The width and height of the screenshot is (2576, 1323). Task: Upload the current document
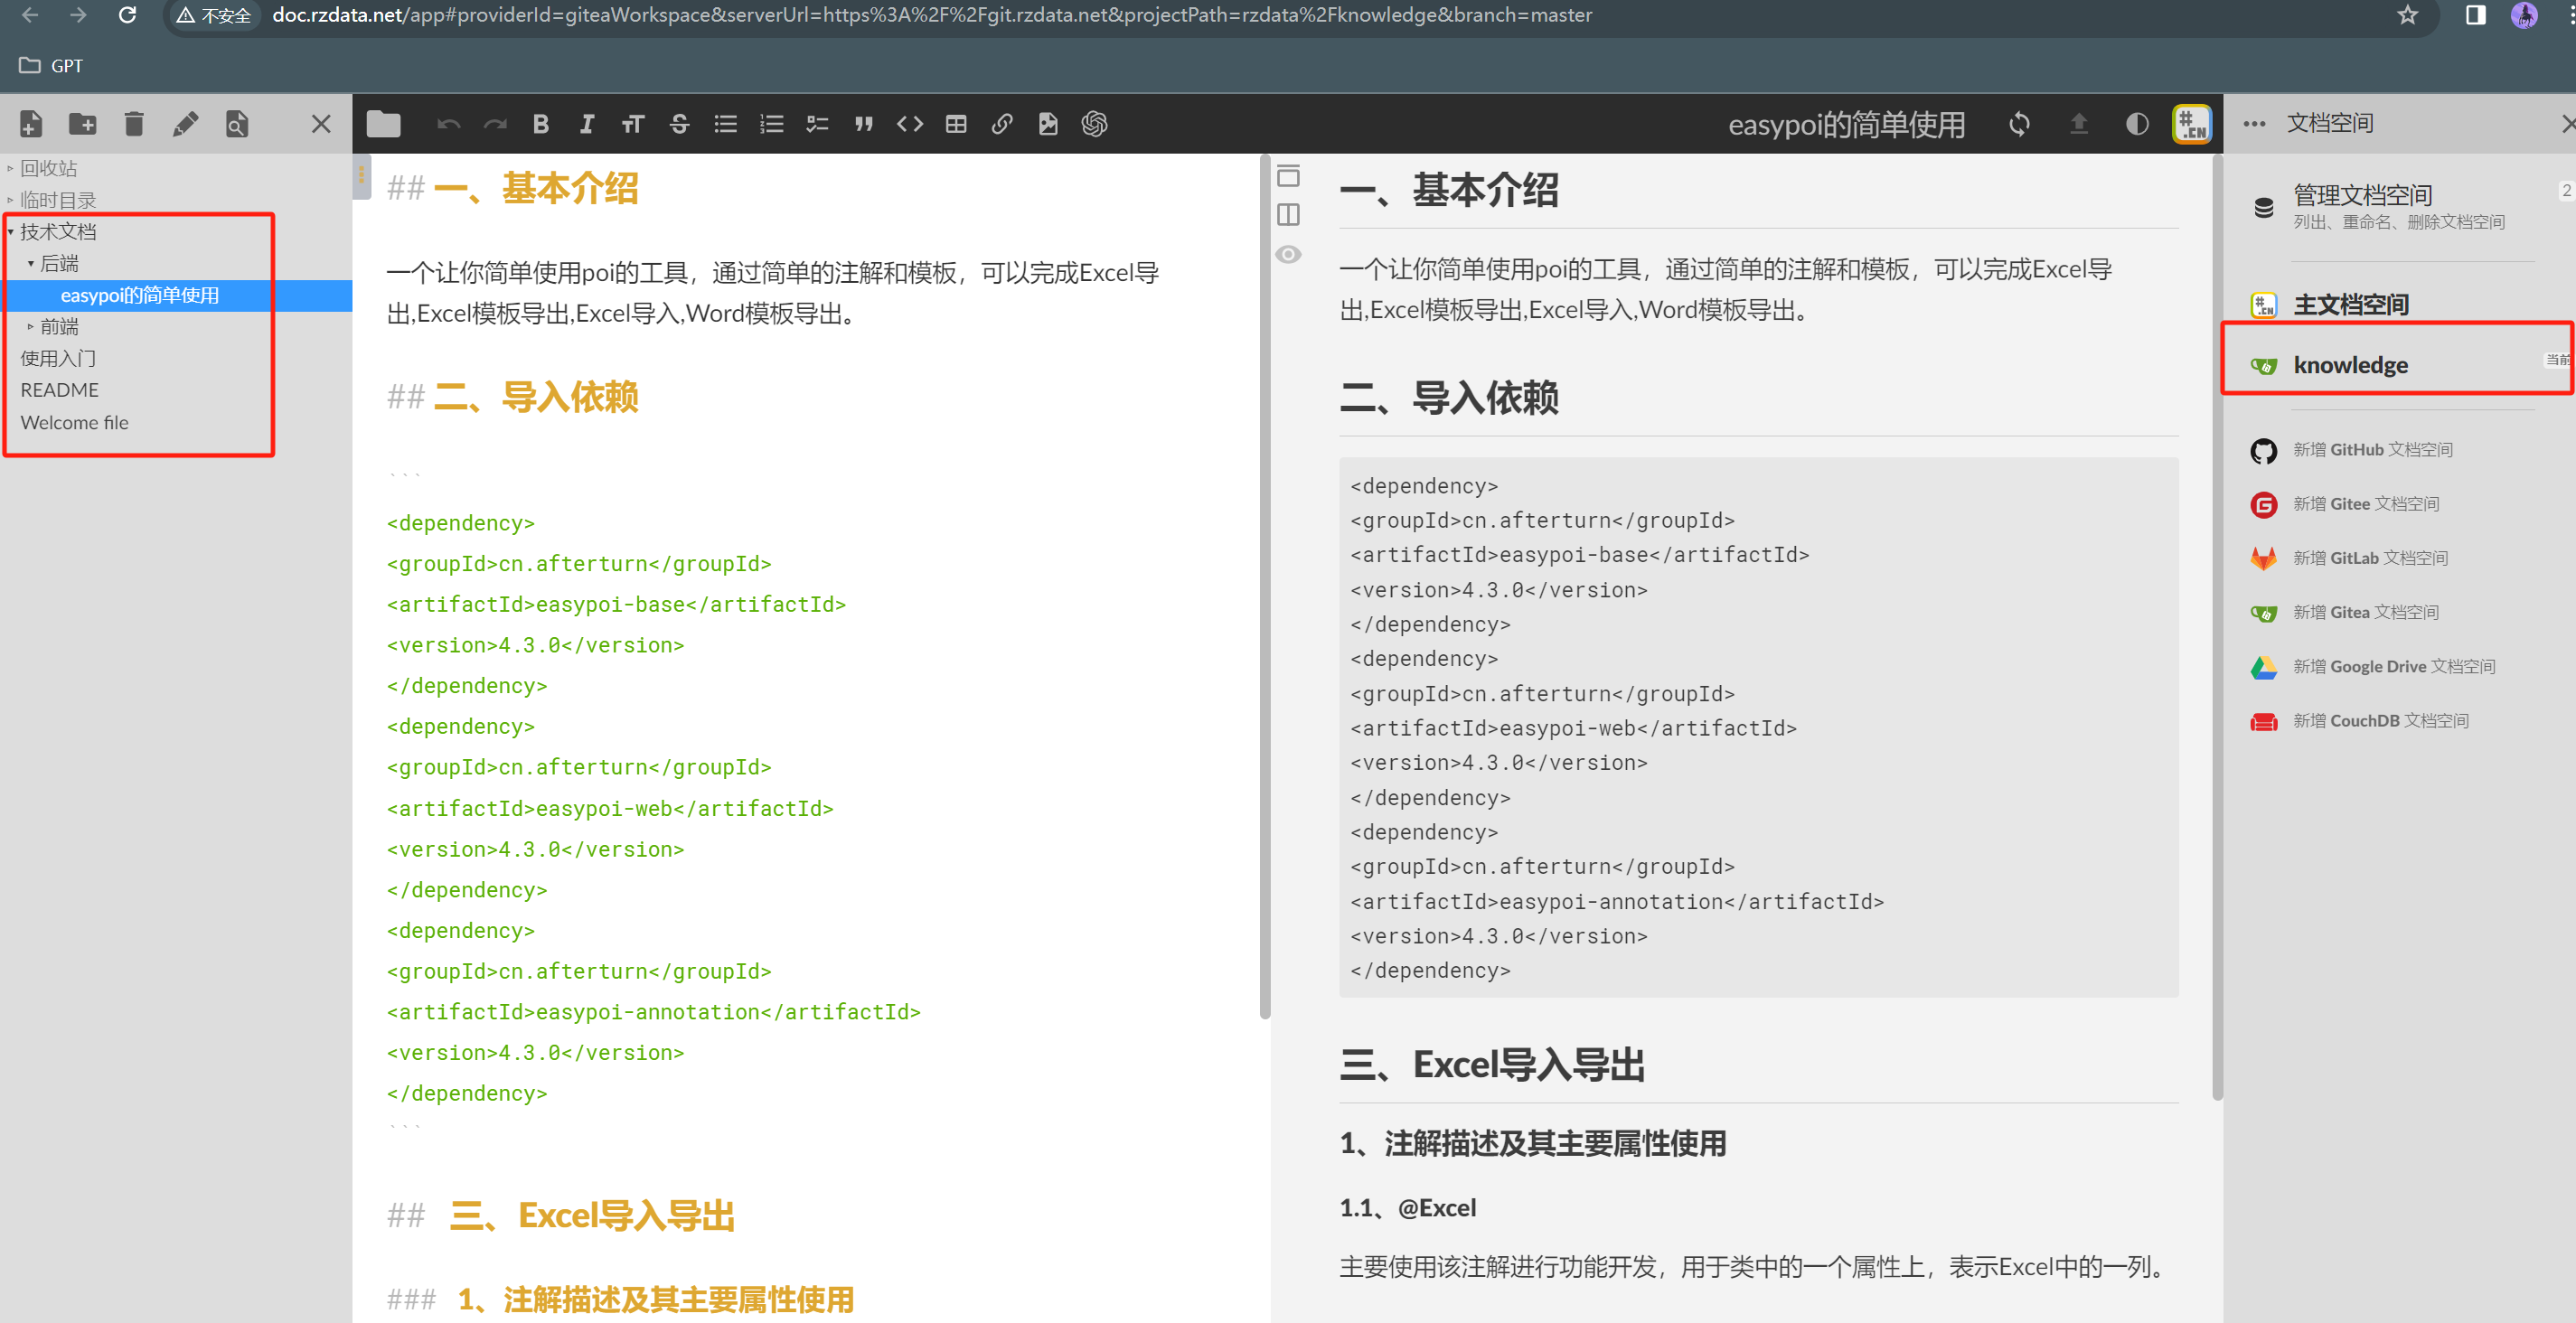click(2079, 124)
